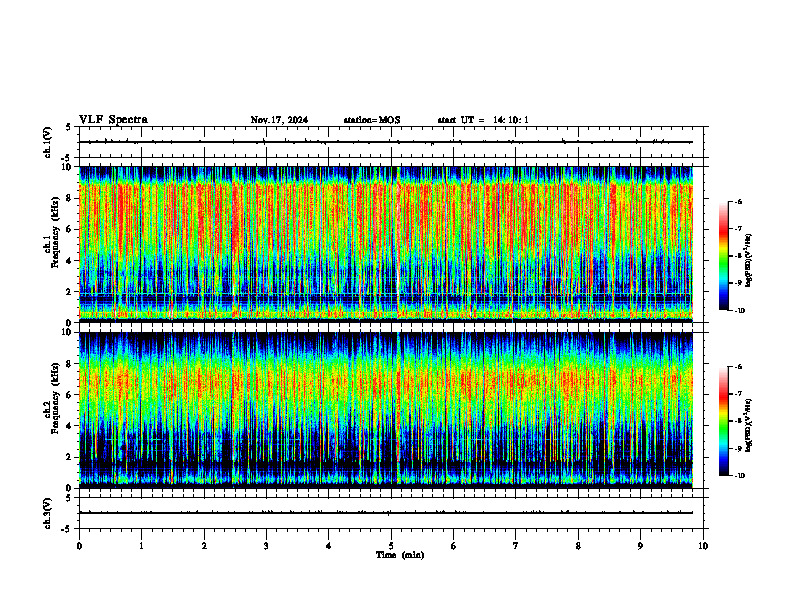The width and height of the screenshot is (792, 612).
Task: Click the last time axis tick label '10'
Action: 703,546
